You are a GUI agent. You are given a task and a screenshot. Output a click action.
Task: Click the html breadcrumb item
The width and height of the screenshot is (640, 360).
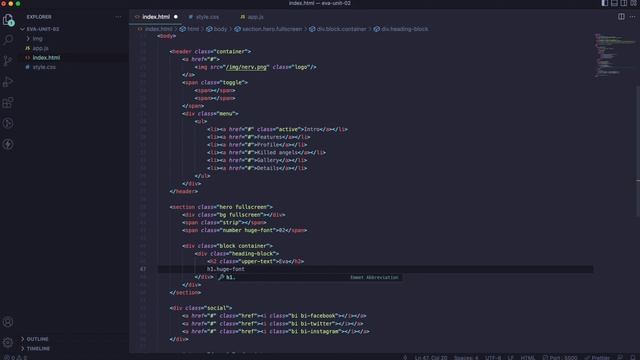point(193,29)
